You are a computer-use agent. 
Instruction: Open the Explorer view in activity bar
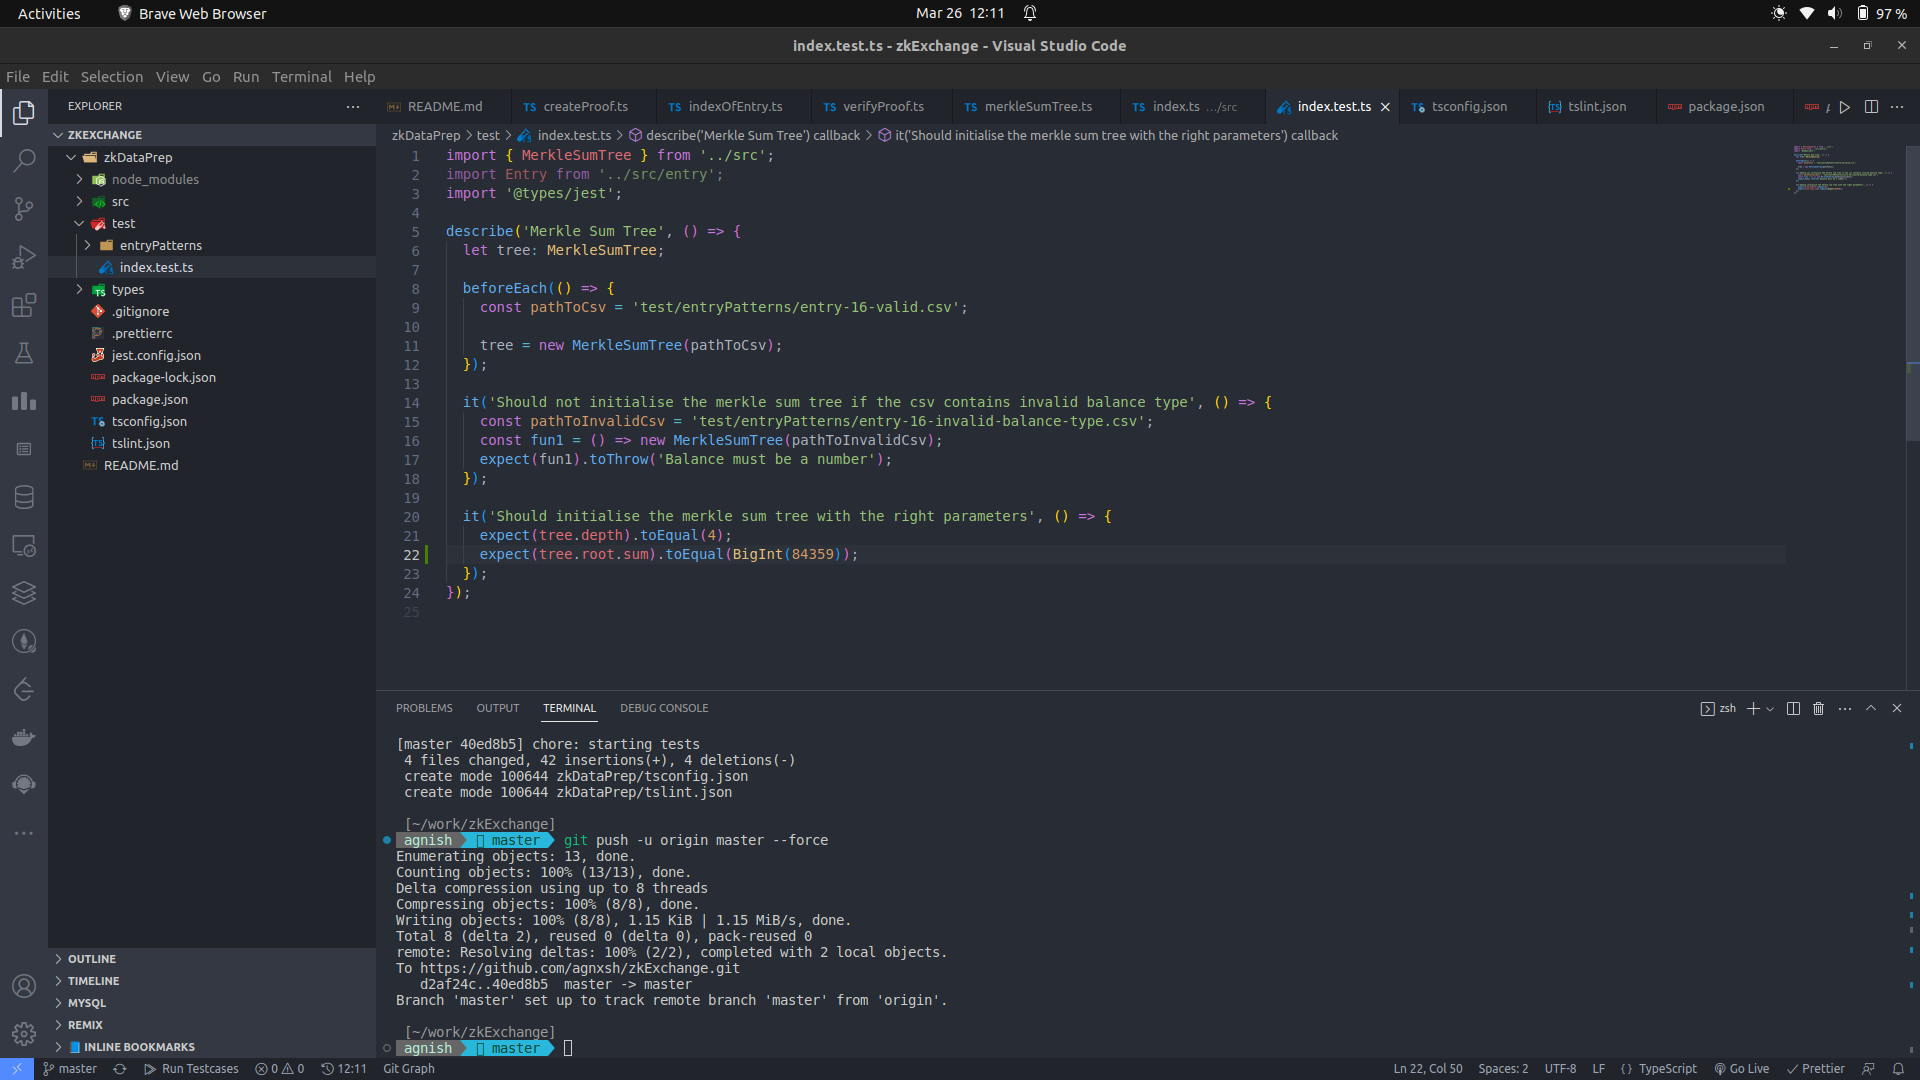[24, 112]
